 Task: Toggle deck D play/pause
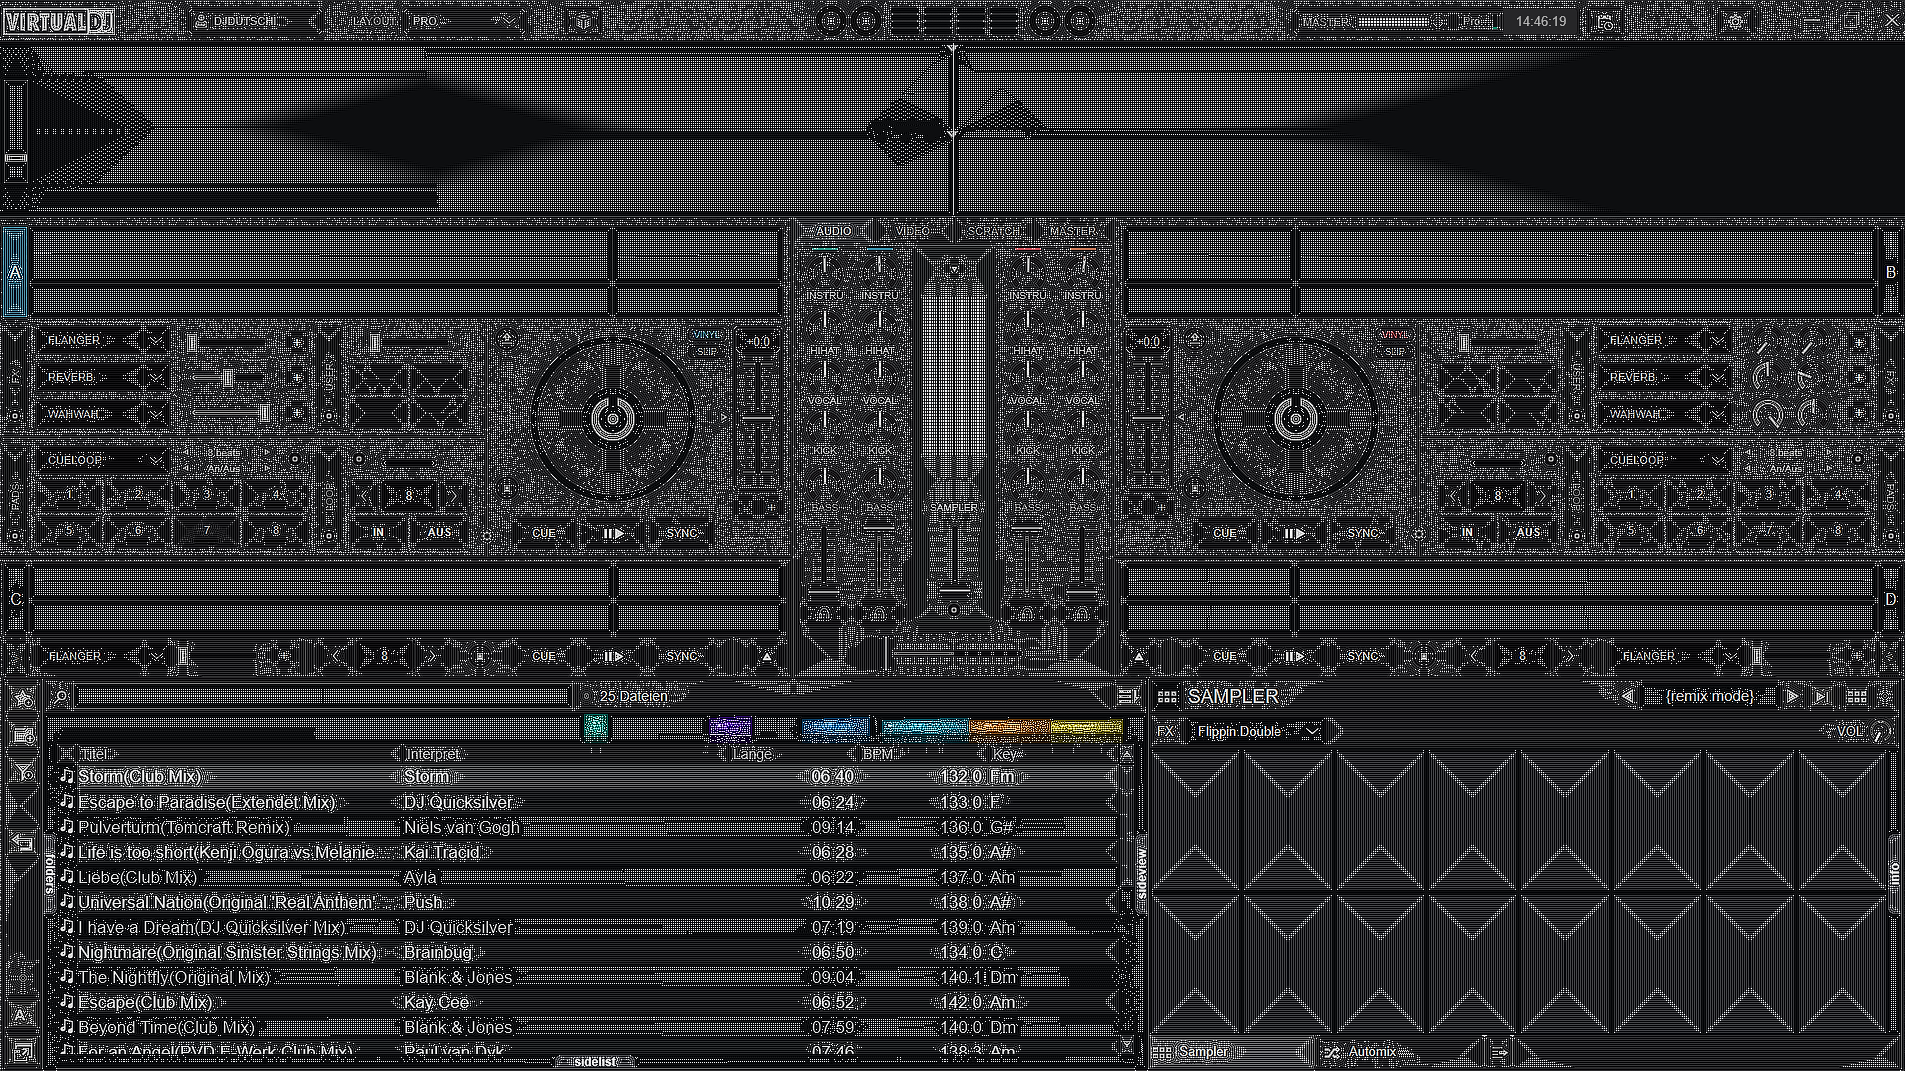point(1294,657)
